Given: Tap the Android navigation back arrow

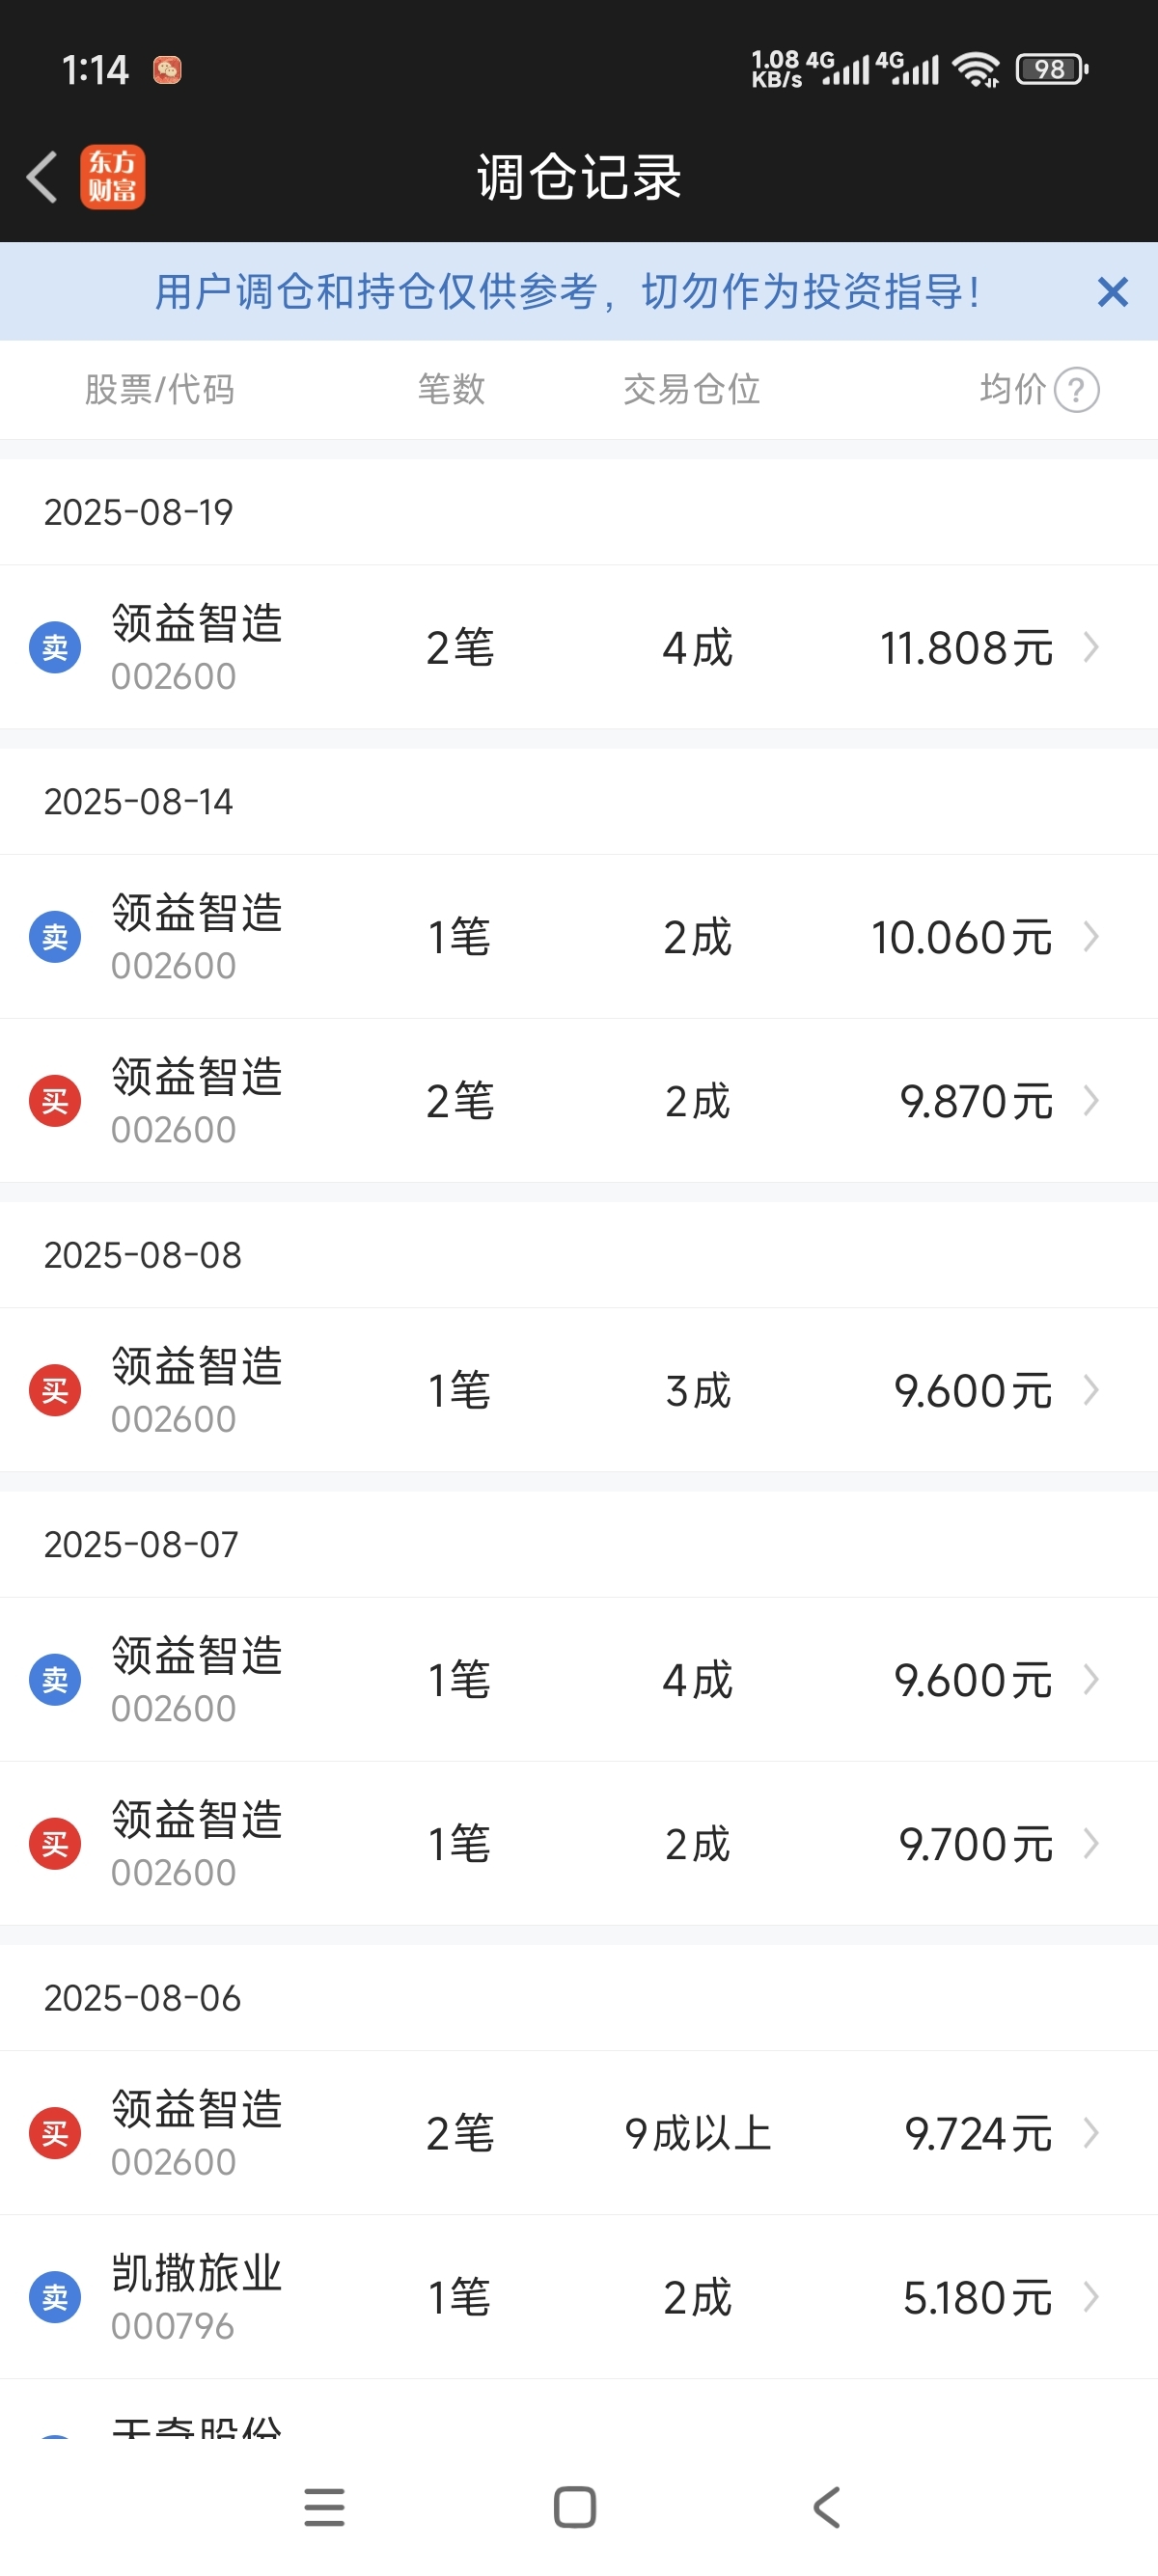Looking at the screenshot, I should click(x=827, y=2507).
